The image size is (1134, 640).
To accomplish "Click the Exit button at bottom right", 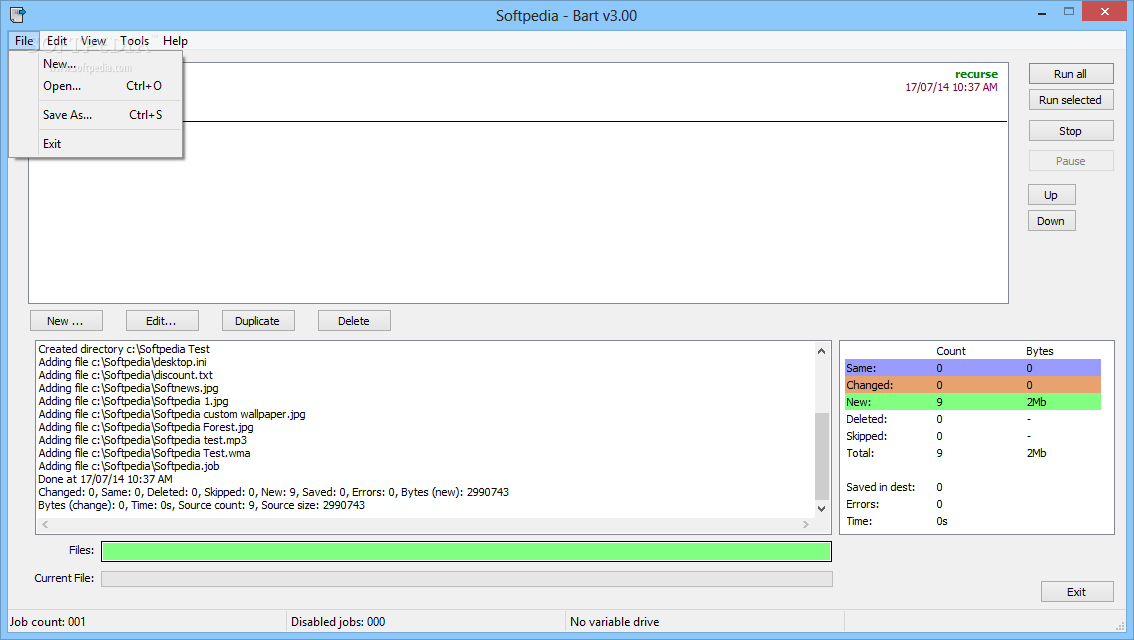I will tap(1077, 592).
